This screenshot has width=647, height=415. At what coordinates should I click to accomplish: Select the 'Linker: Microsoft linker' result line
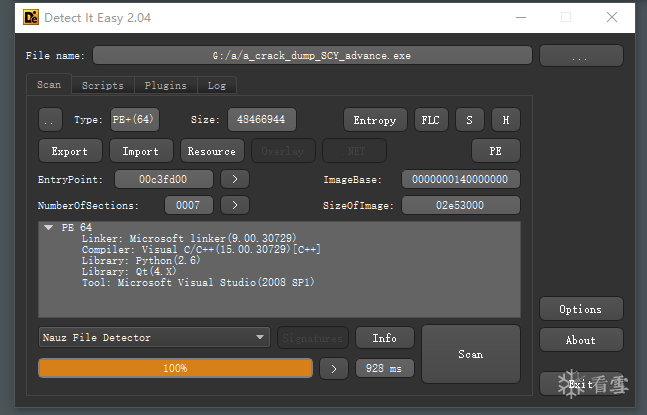coord(189,238)
